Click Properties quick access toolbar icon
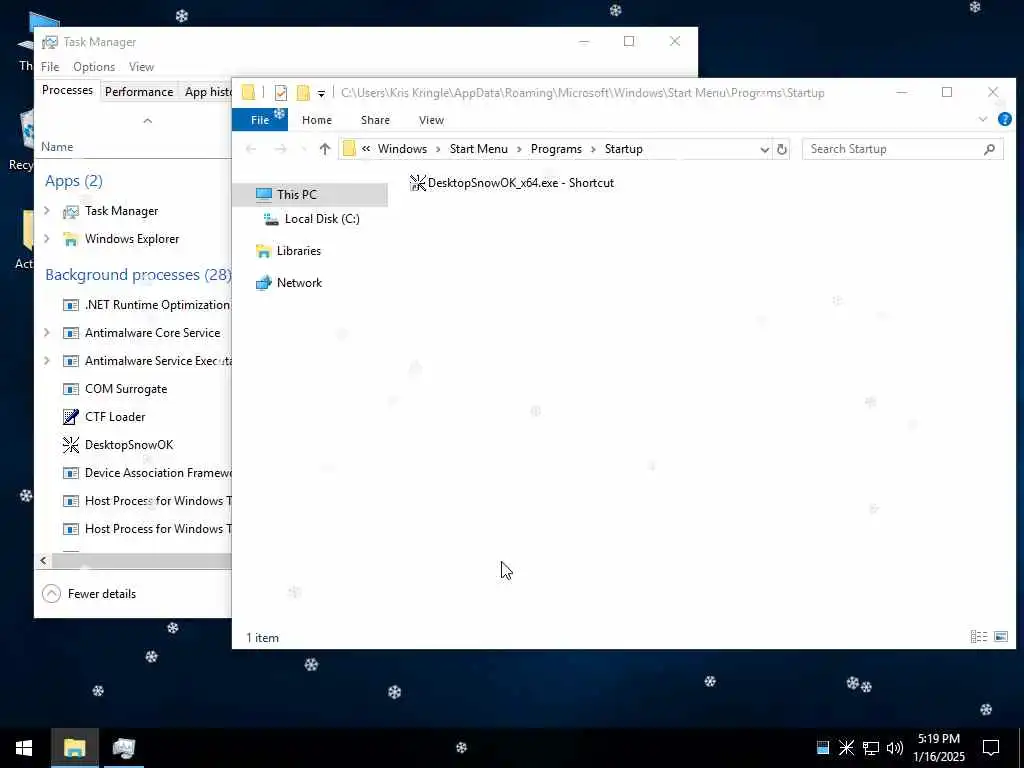The image size is (1024, 768). pyautogui.click(x=281, y=93)
